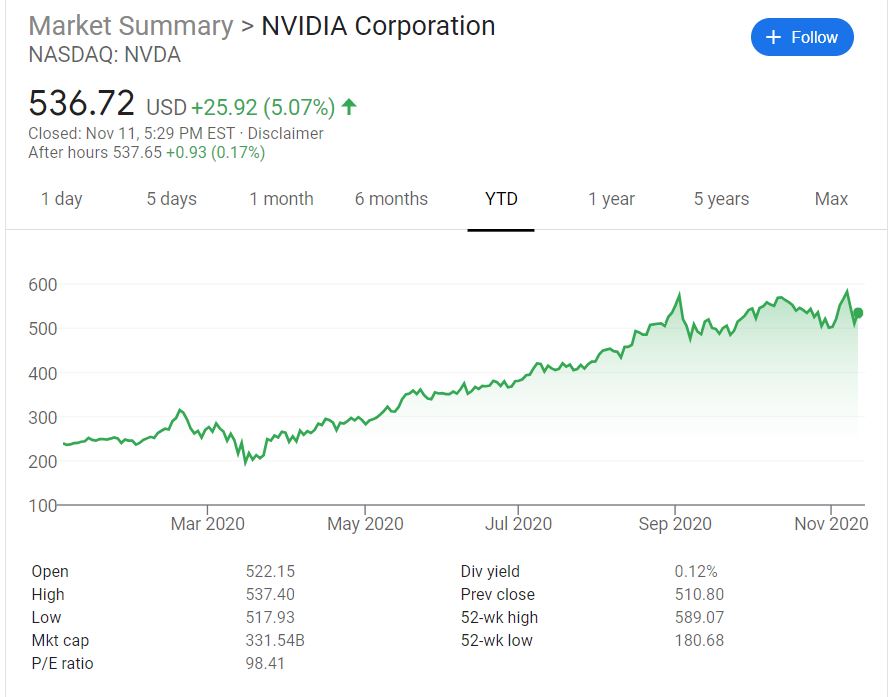Viewport: 891px width, 697px height.
Task: Select the 52-wk high figure 589.07
Action: (697, 617)
